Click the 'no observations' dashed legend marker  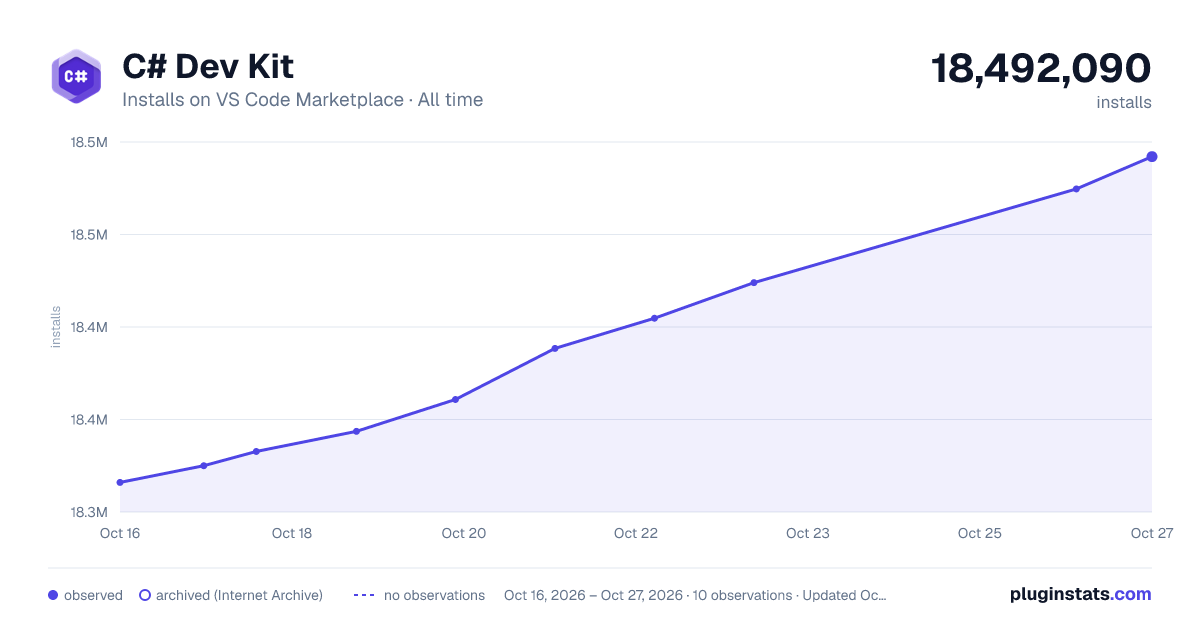(364, 595)
